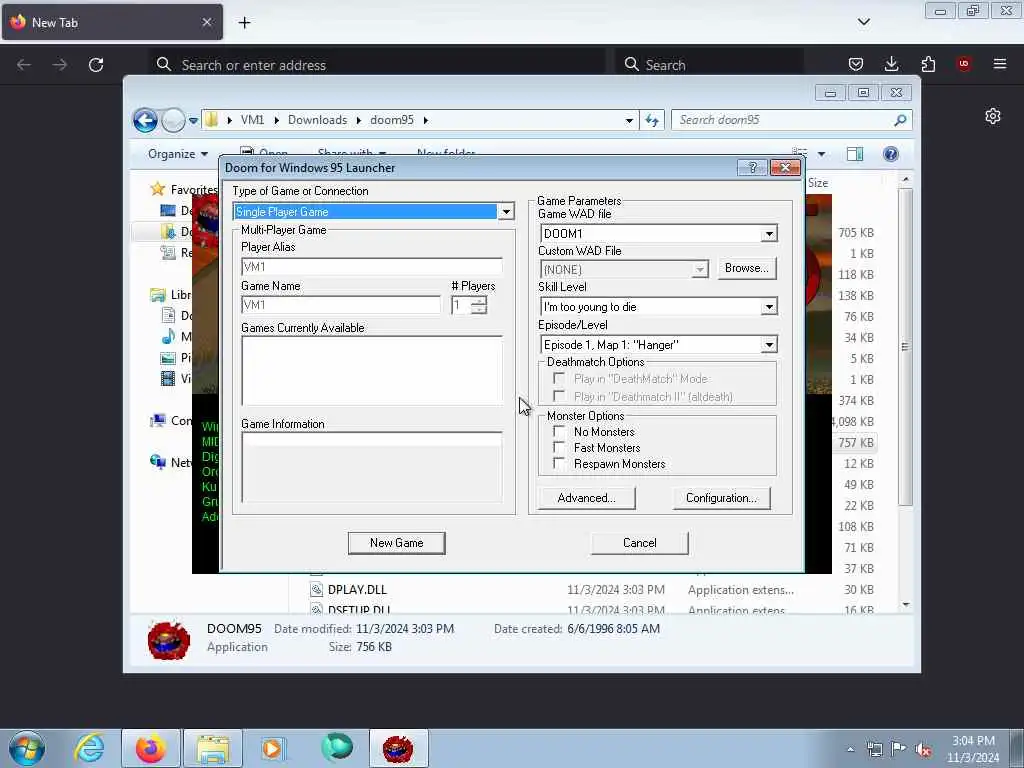Viewport: 1024px width, 768px height.
Task: Enable the No Monsters checkbox
Action: coord(559,432)
